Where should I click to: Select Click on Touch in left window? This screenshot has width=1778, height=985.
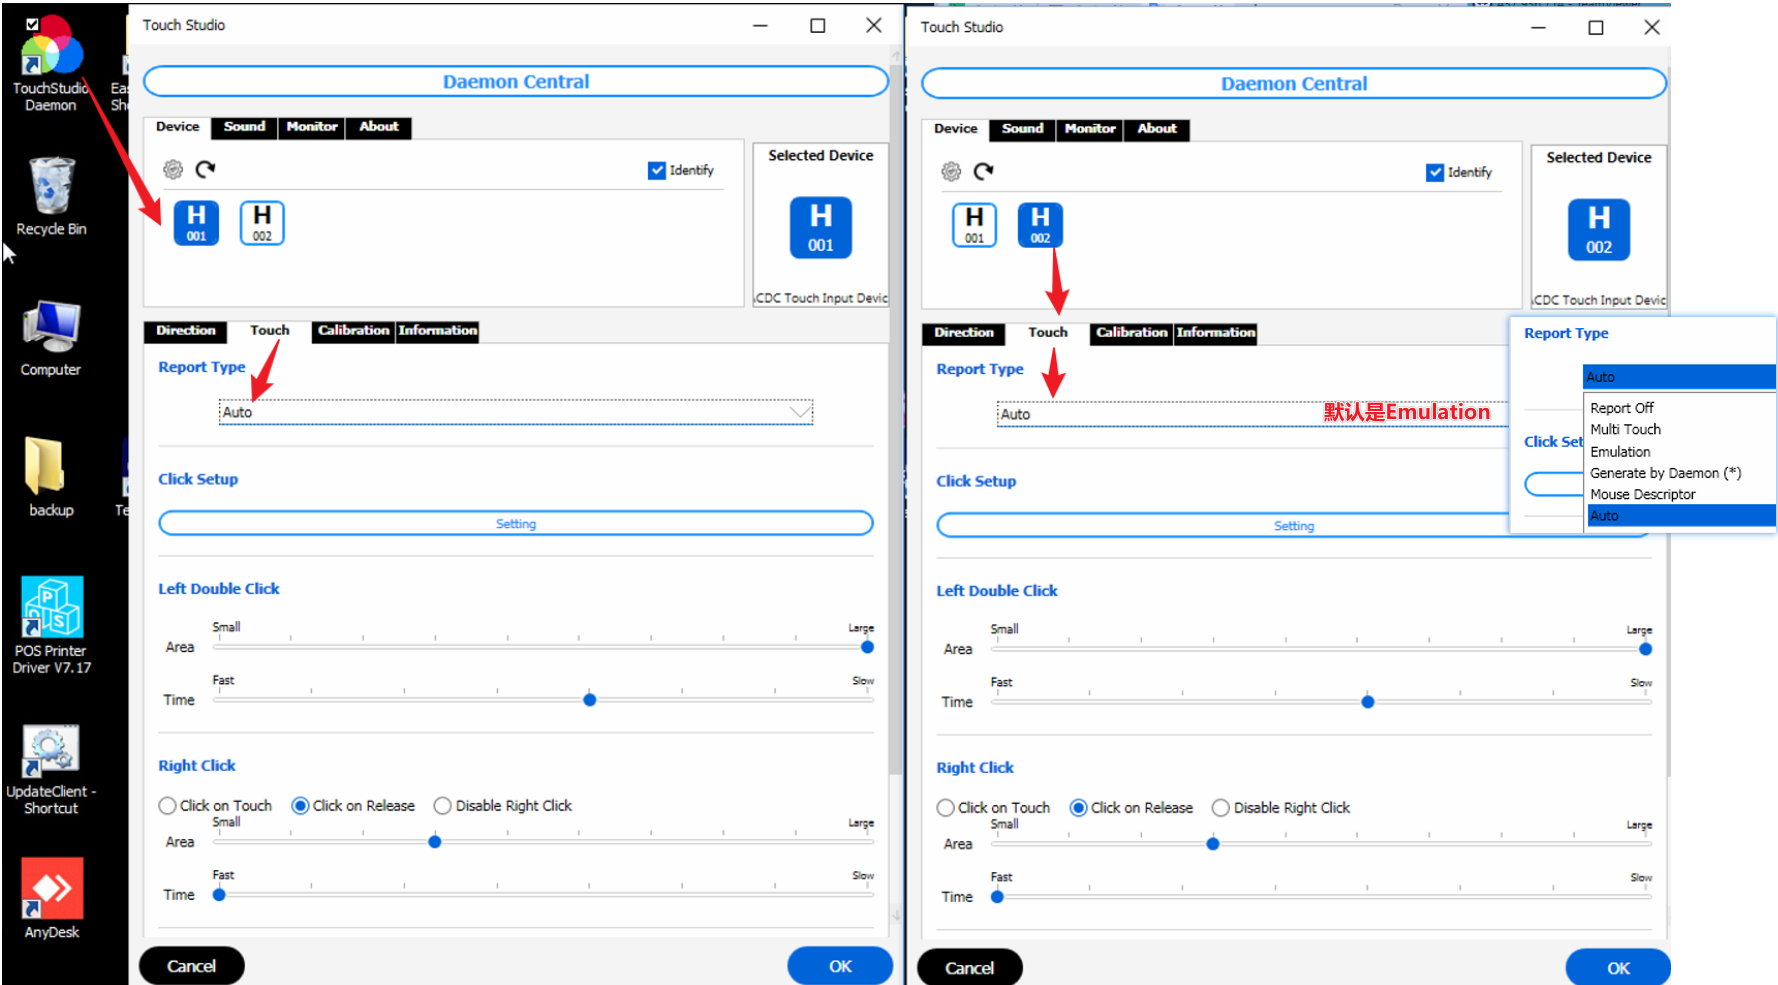(x=215, y=805)
